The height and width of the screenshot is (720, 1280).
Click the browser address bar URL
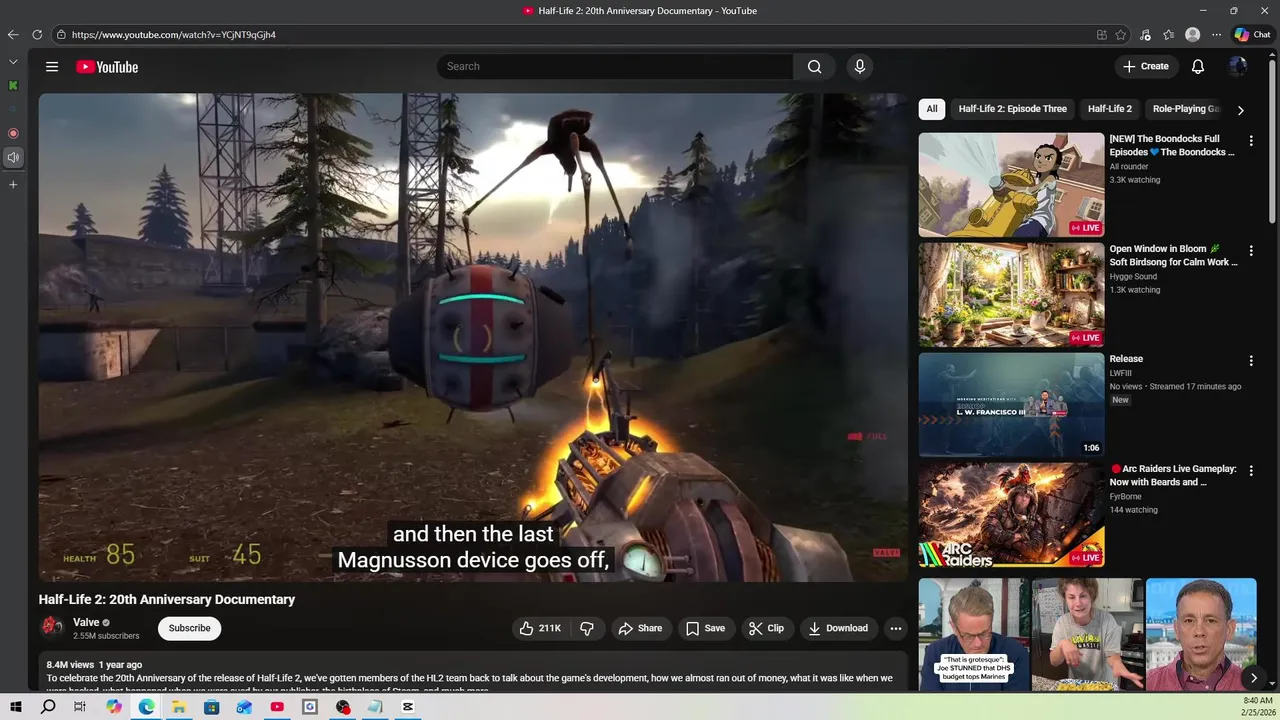pos(174,34)
